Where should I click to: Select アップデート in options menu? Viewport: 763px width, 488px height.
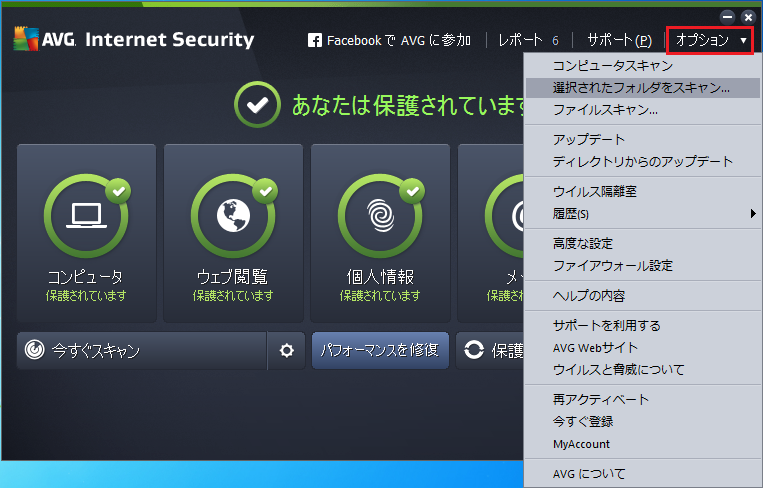[x=643, y=140]
